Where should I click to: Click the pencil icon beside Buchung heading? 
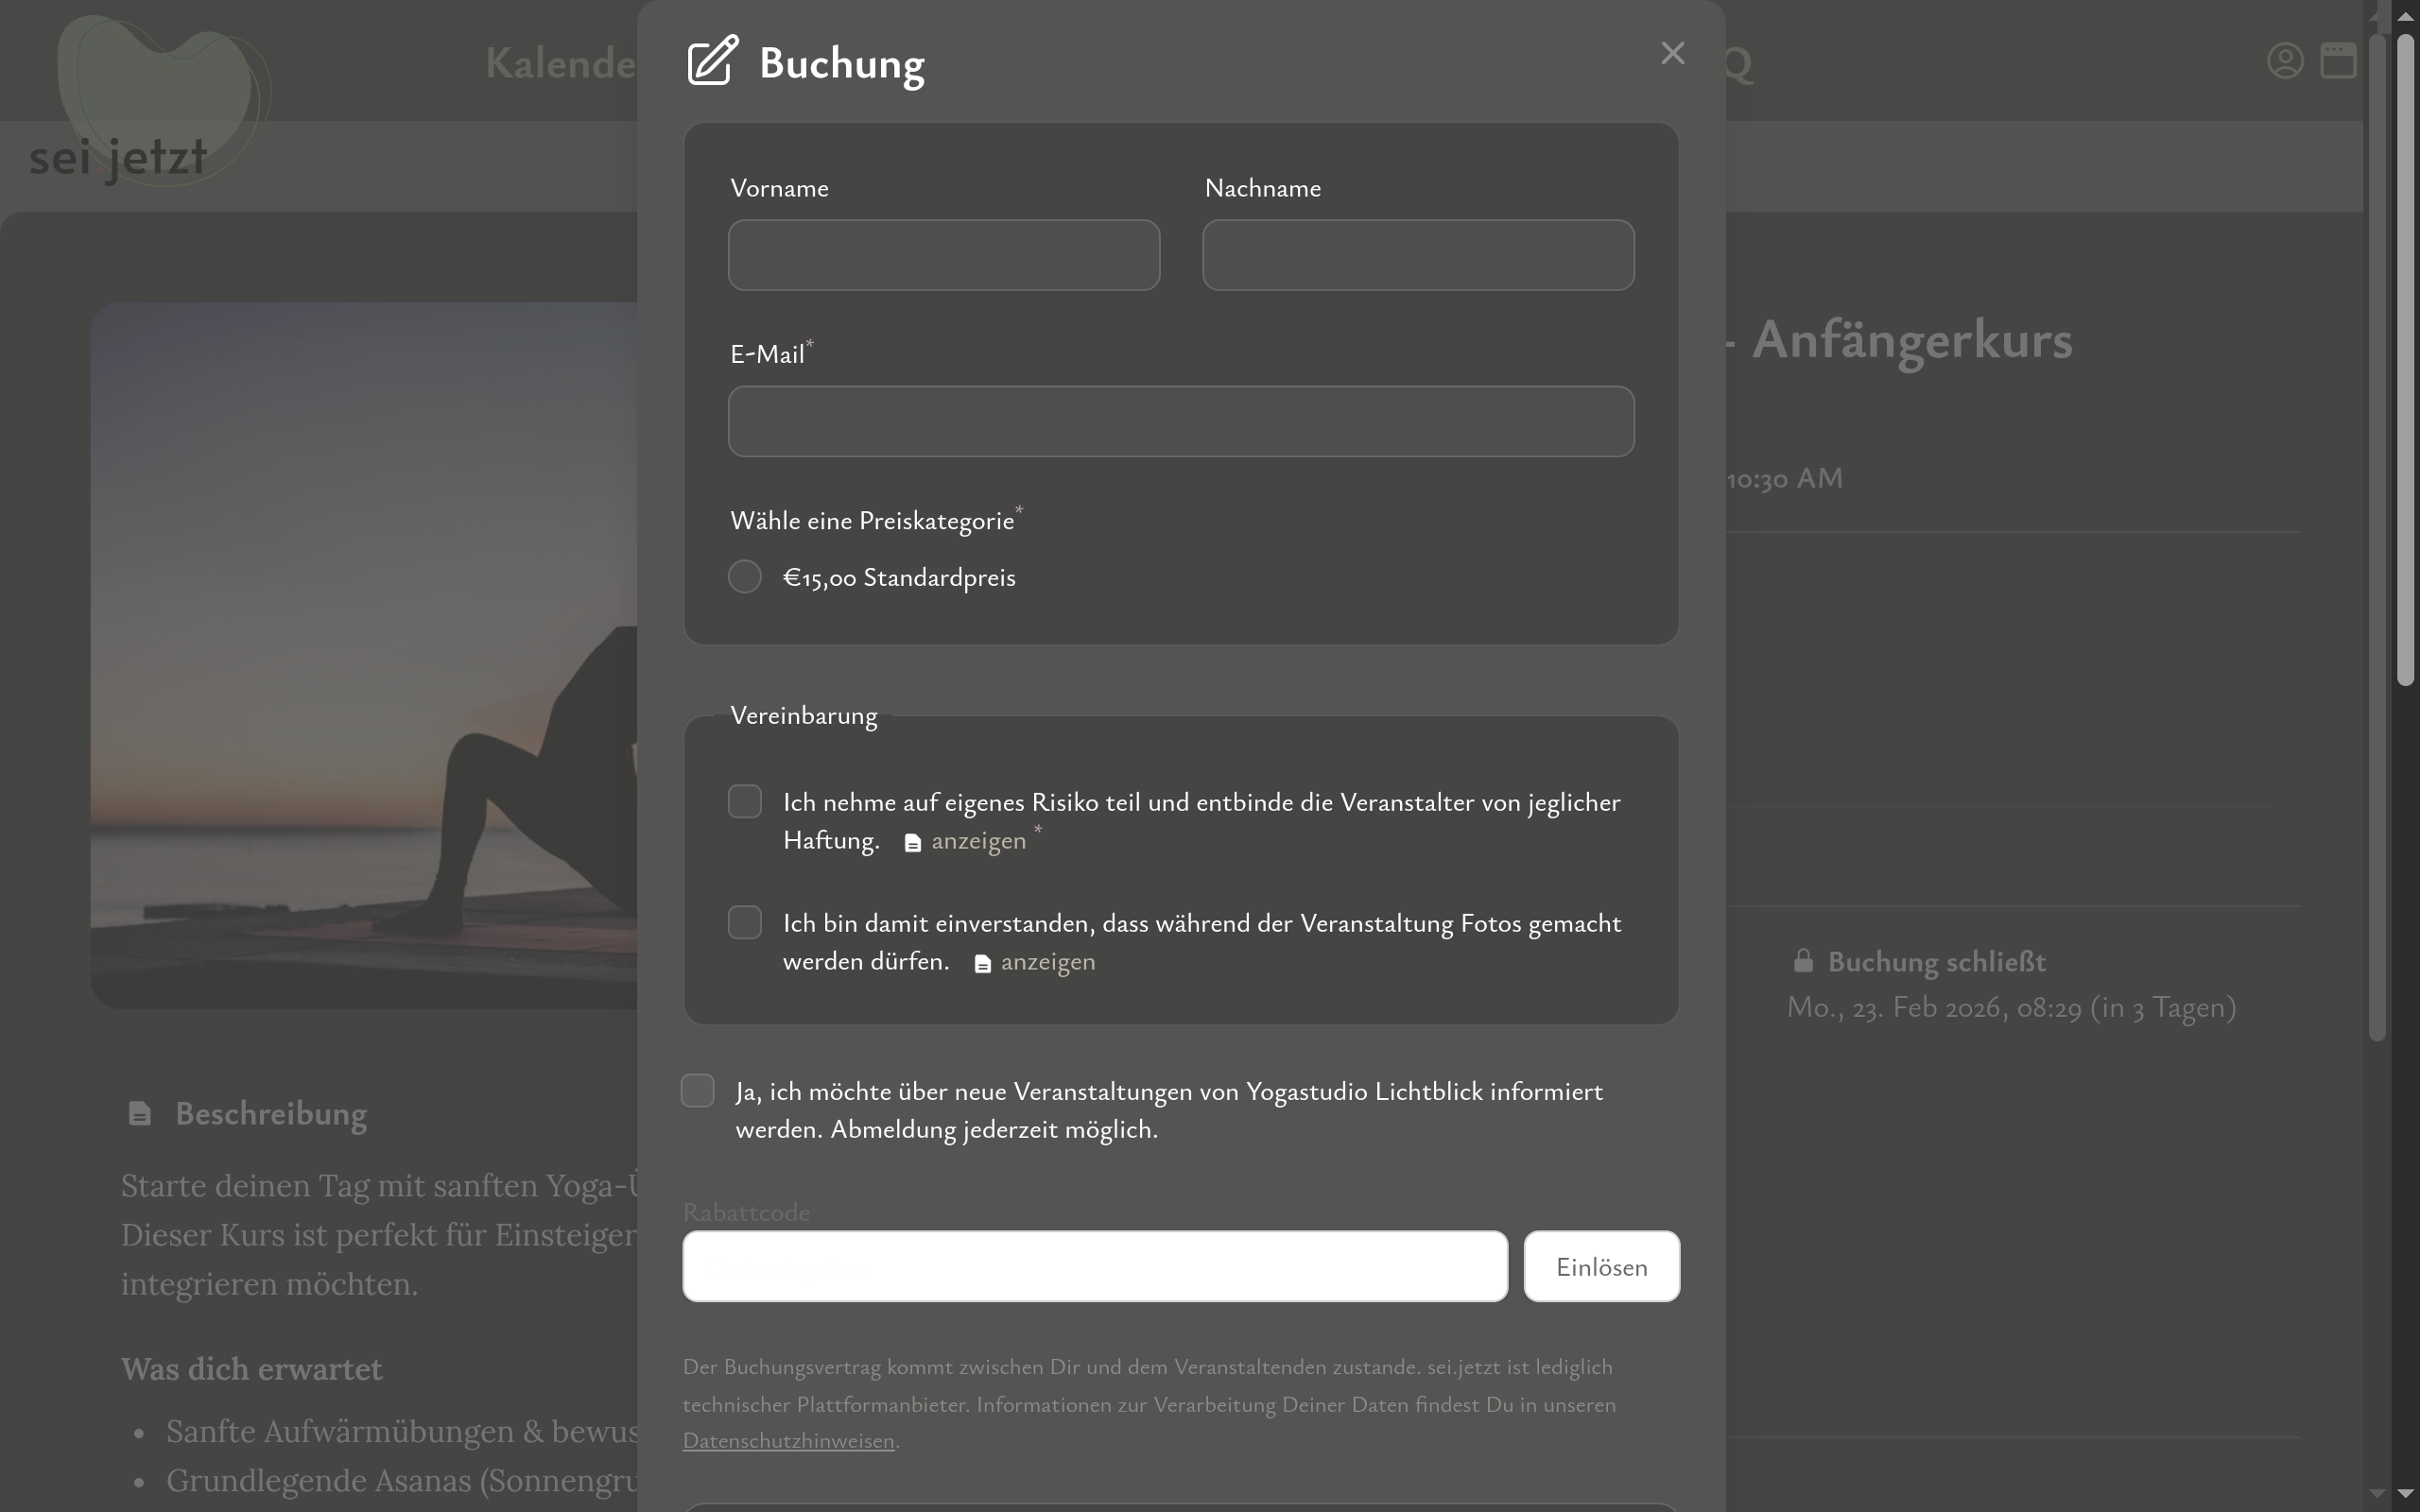710,61
